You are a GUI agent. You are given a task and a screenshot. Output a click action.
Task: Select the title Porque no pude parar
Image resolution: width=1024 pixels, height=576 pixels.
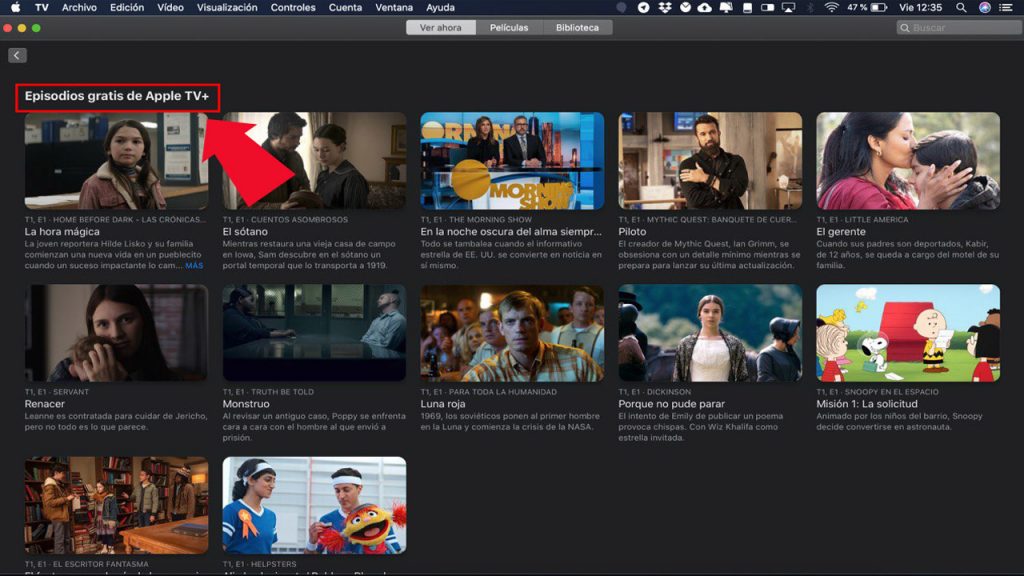(671, 404)
